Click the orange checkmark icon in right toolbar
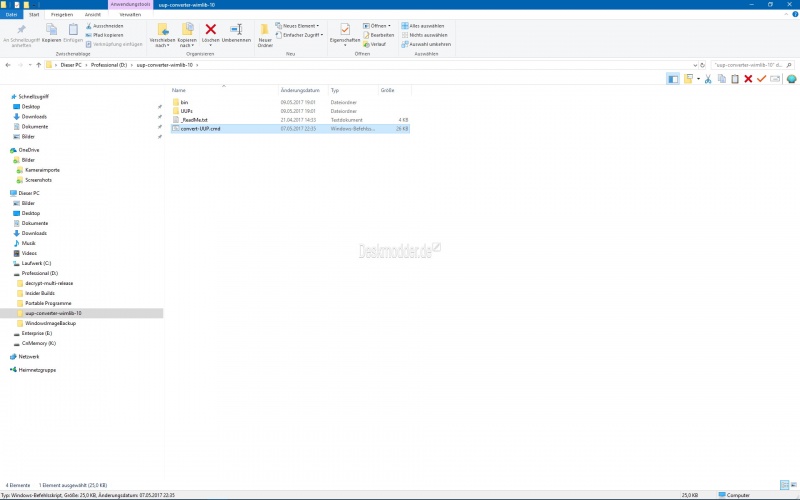Viewport: 800px width, 500px height. [761, 79]
